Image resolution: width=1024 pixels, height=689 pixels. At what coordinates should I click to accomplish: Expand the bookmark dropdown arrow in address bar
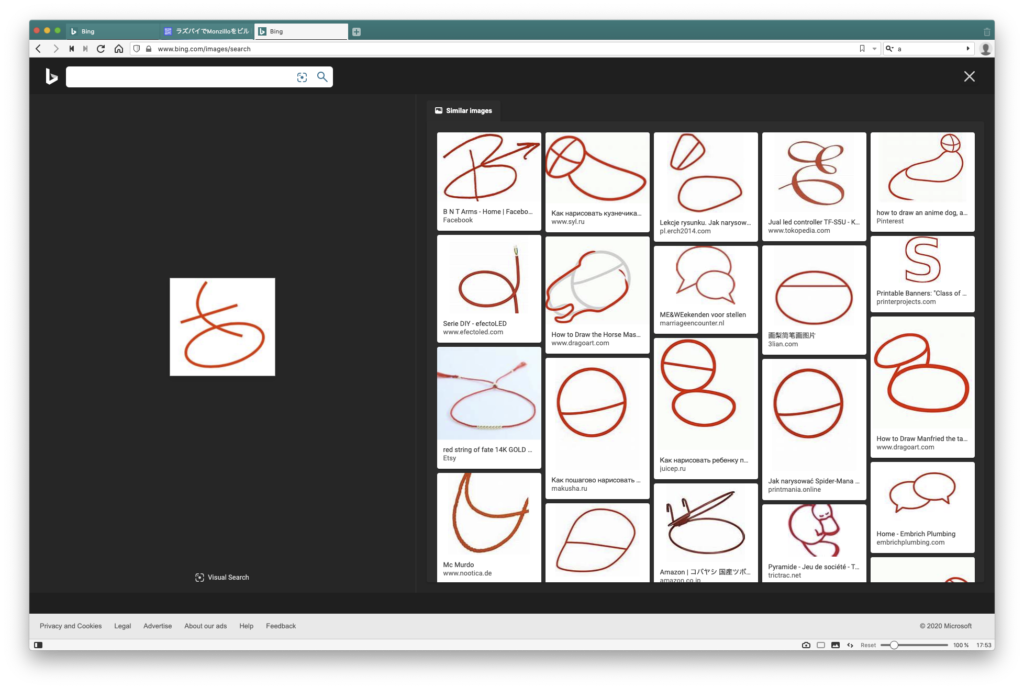pyautogui.click(x=874, y=48)
